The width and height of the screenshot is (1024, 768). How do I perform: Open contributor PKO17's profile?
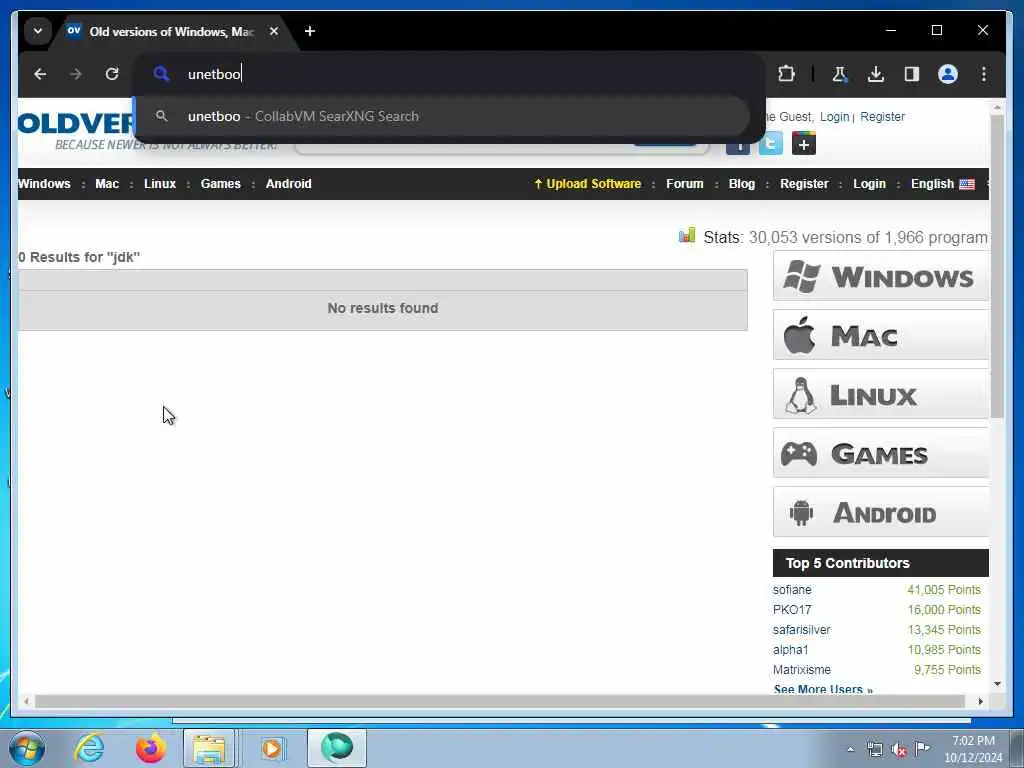792,610
